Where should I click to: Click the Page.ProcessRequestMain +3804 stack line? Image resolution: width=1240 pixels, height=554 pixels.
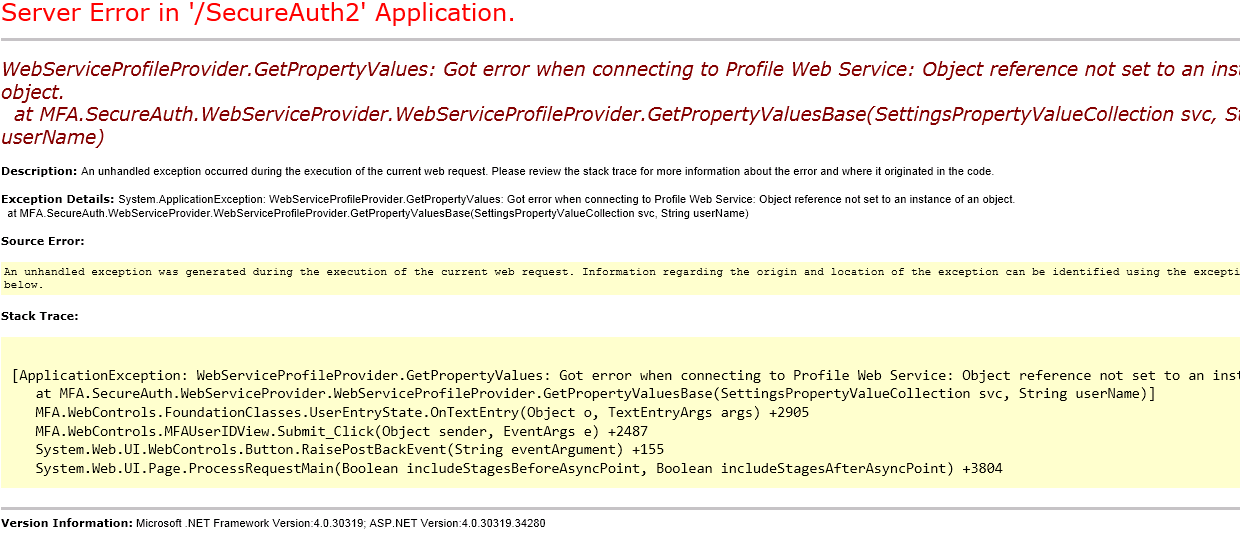[x=518, y=468]
